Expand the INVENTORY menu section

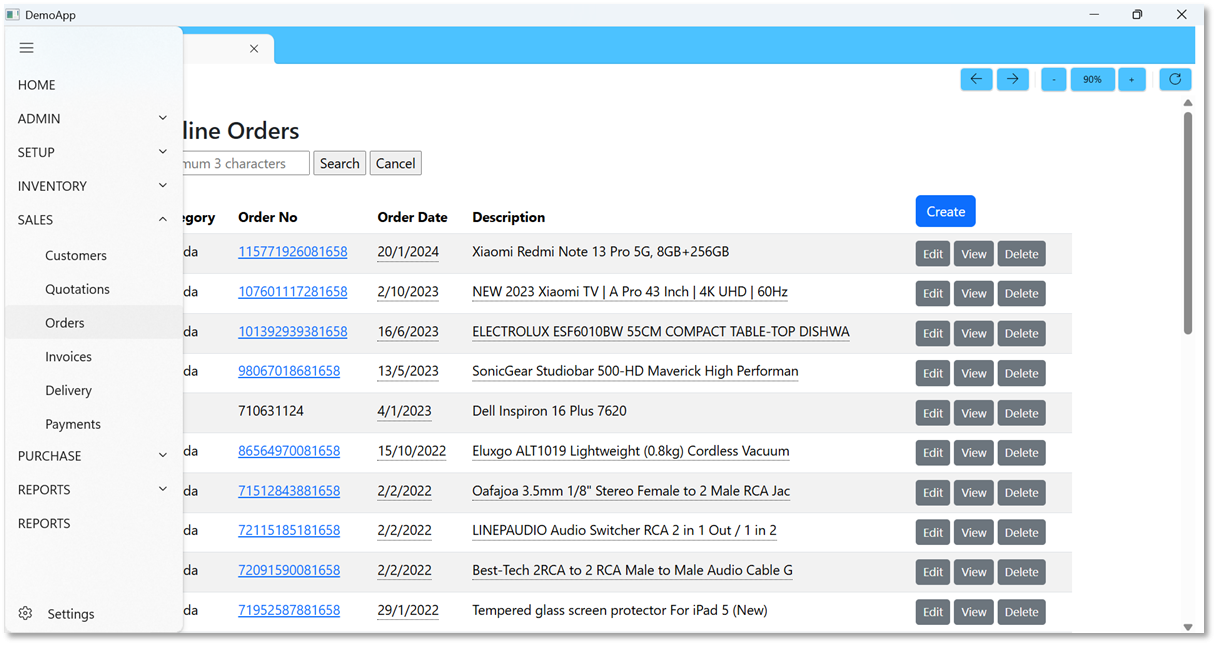click(92, 186)
